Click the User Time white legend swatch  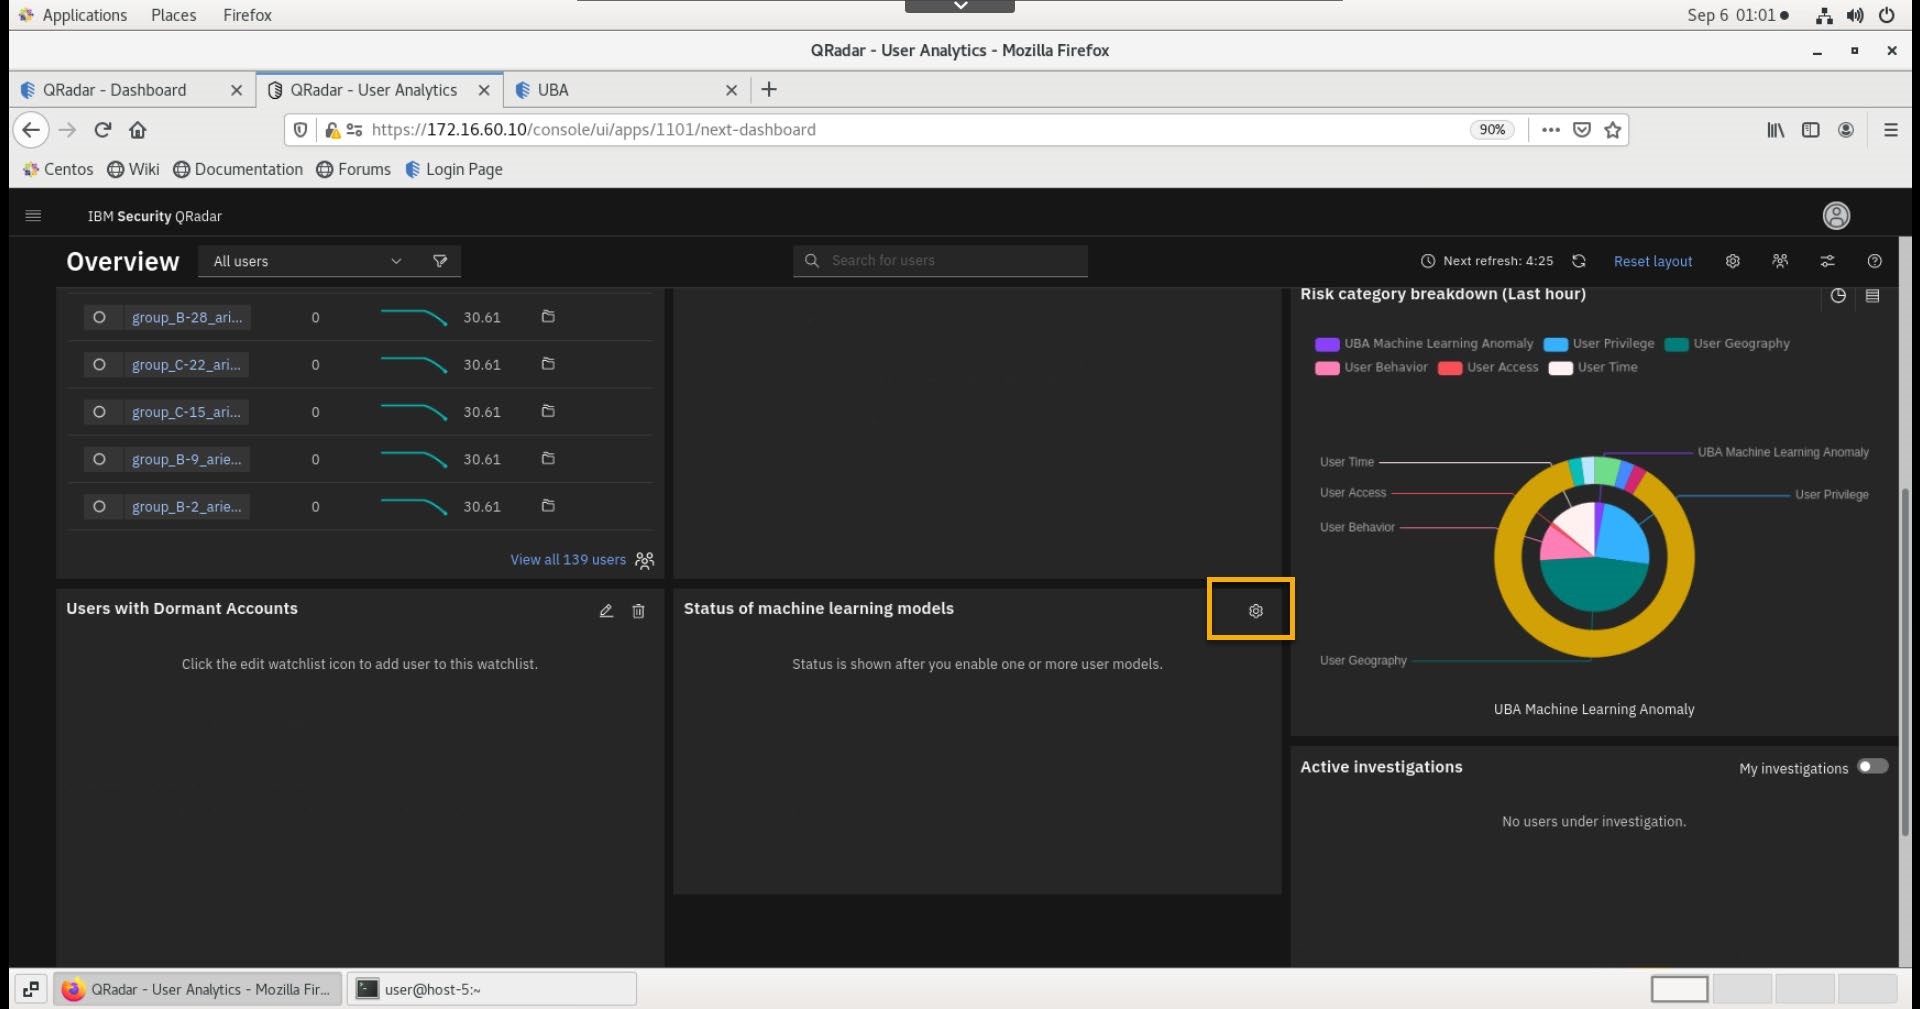[1560, 368]
